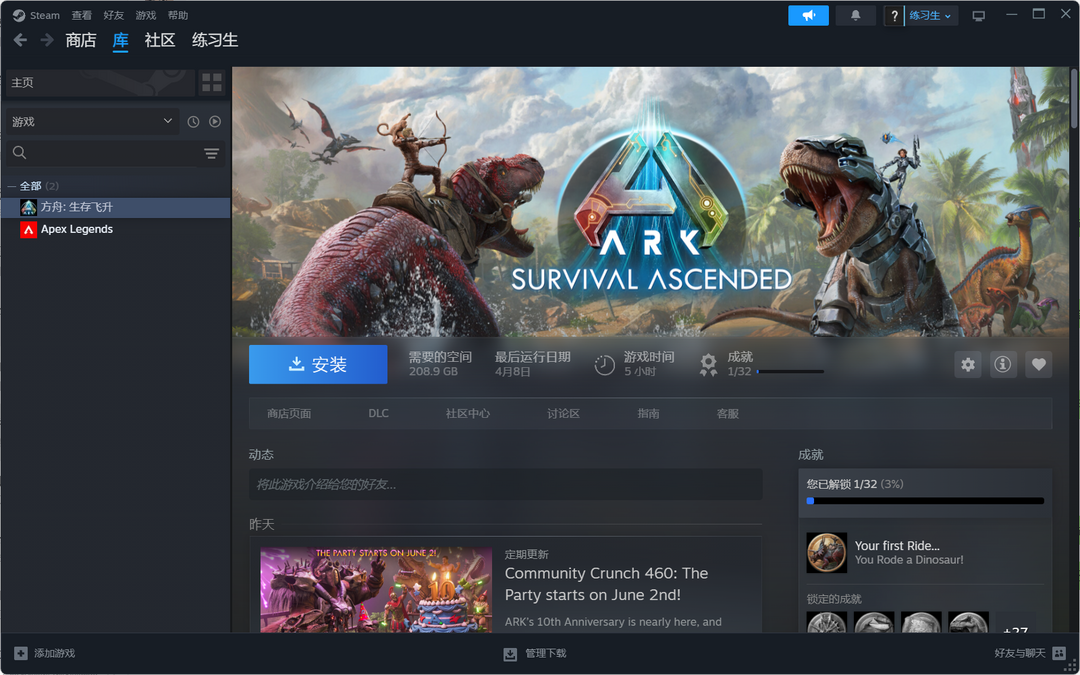Viewport: 1080px width, 675px height.
Task: View Your first Ride achievement icon
Action: (x=827, y=552)
